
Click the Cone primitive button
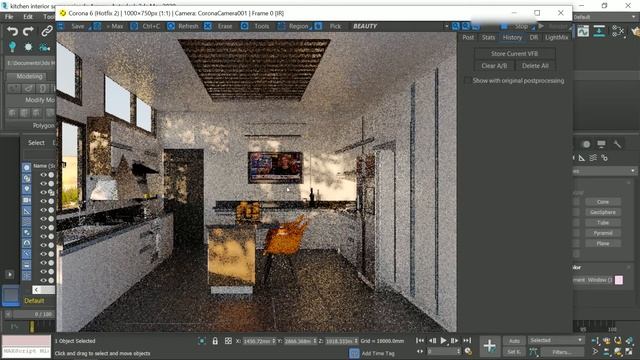click(603, 202)
